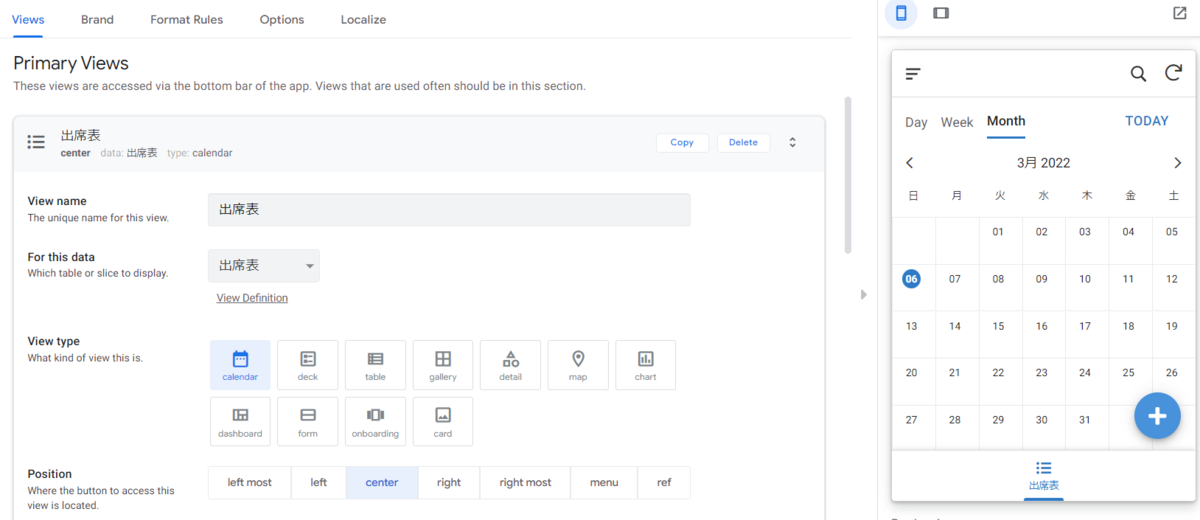1200x520 pixels.
Task: Go to next month in calendar
Action: pos(1177,163)
